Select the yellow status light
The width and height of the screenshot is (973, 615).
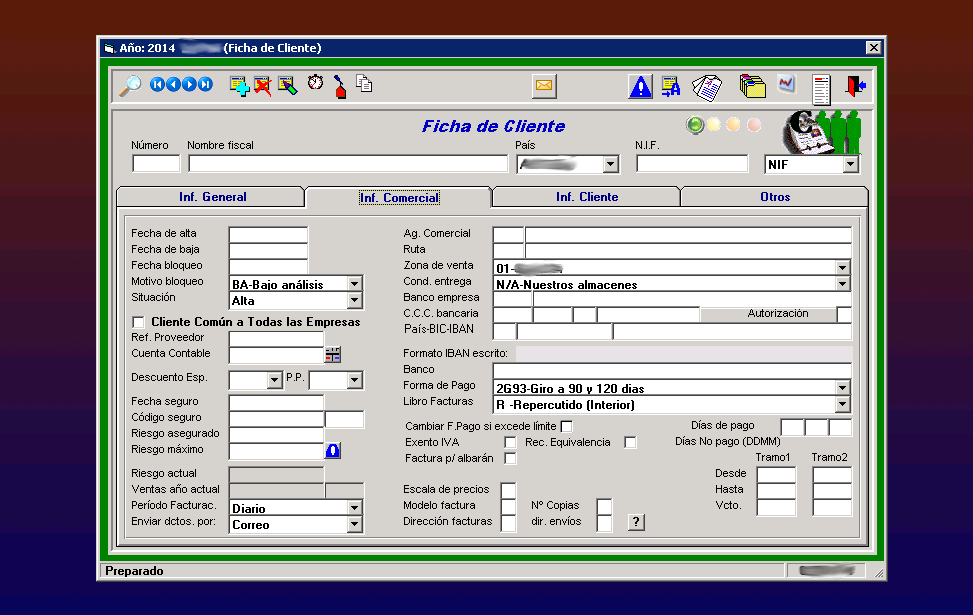click(x=714, y=125)
